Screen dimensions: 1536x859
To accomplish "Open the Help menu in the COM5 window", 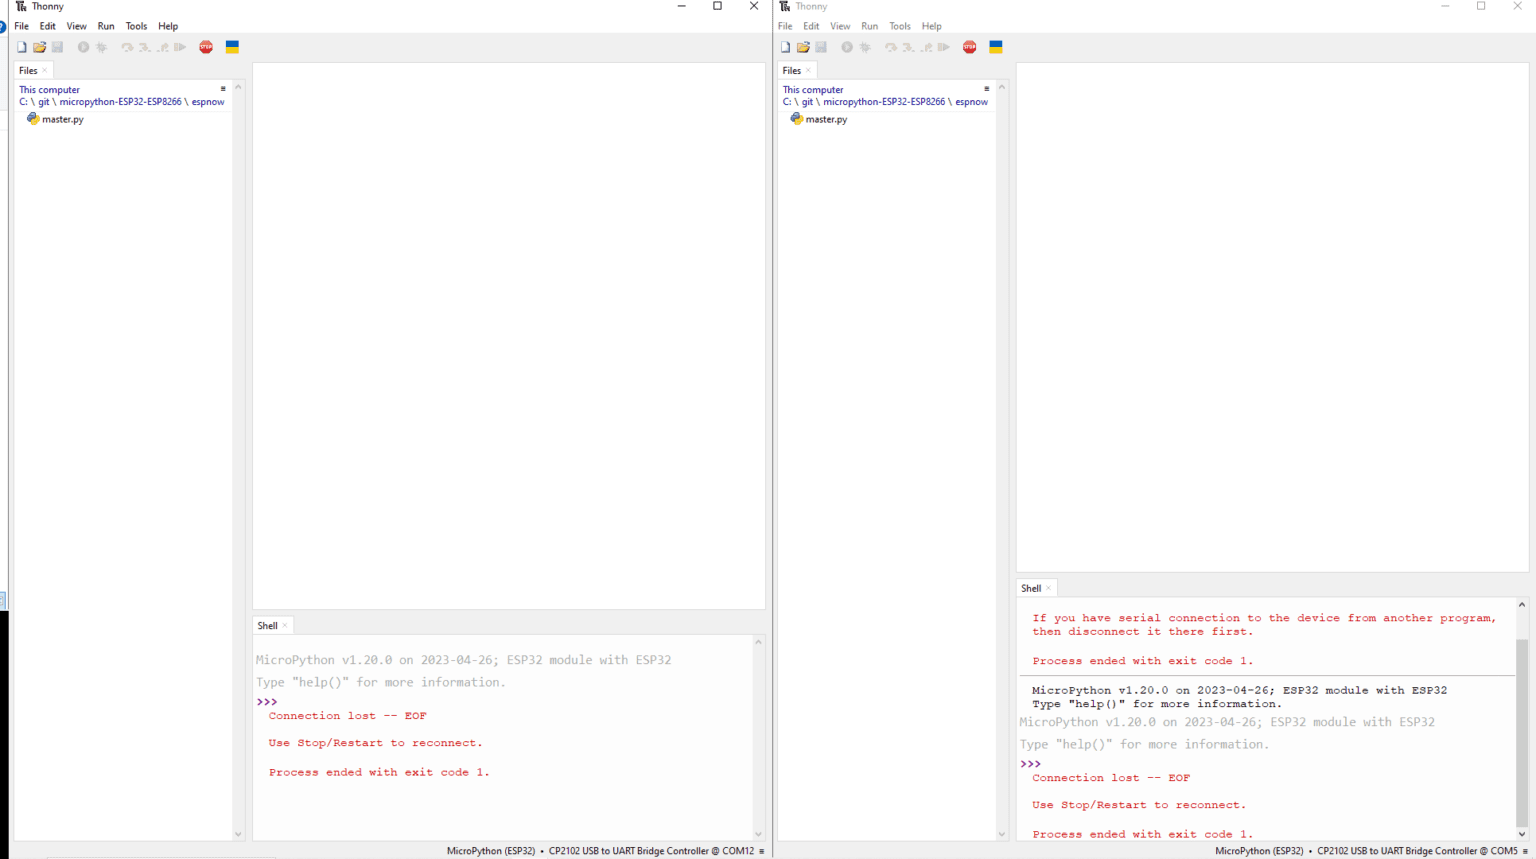I will (x=932, y=26).
